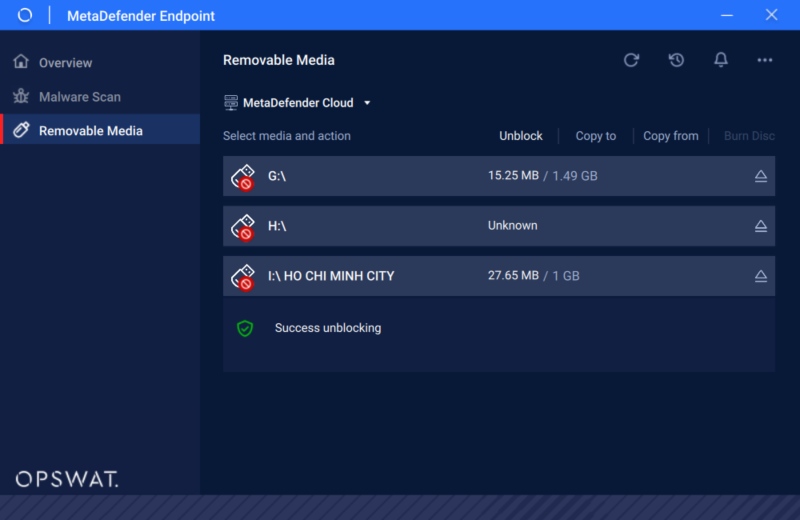Select Removable Media in sidebar
This screenshot has height=520, width=800.
click(100, 130)
